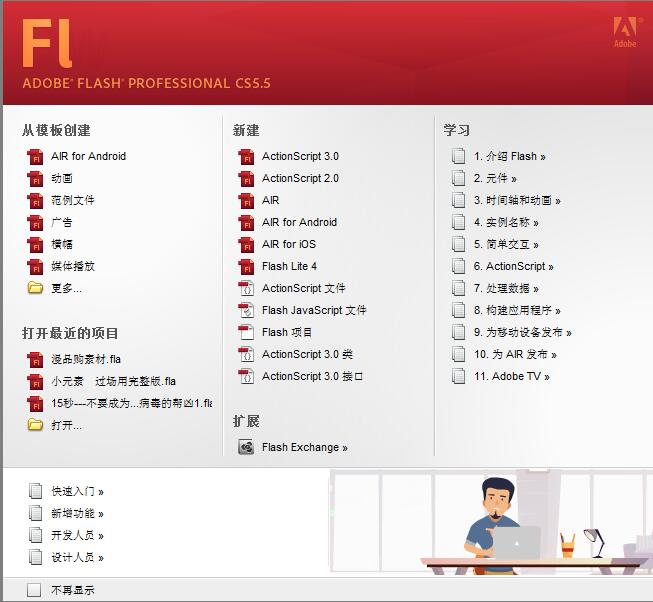
Task: Click the page icon beside 6. ActionScript
Action: 459,266
